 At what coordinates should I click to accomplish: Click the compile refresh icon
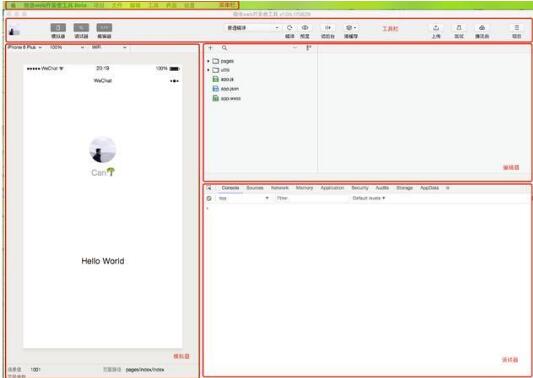289,28
